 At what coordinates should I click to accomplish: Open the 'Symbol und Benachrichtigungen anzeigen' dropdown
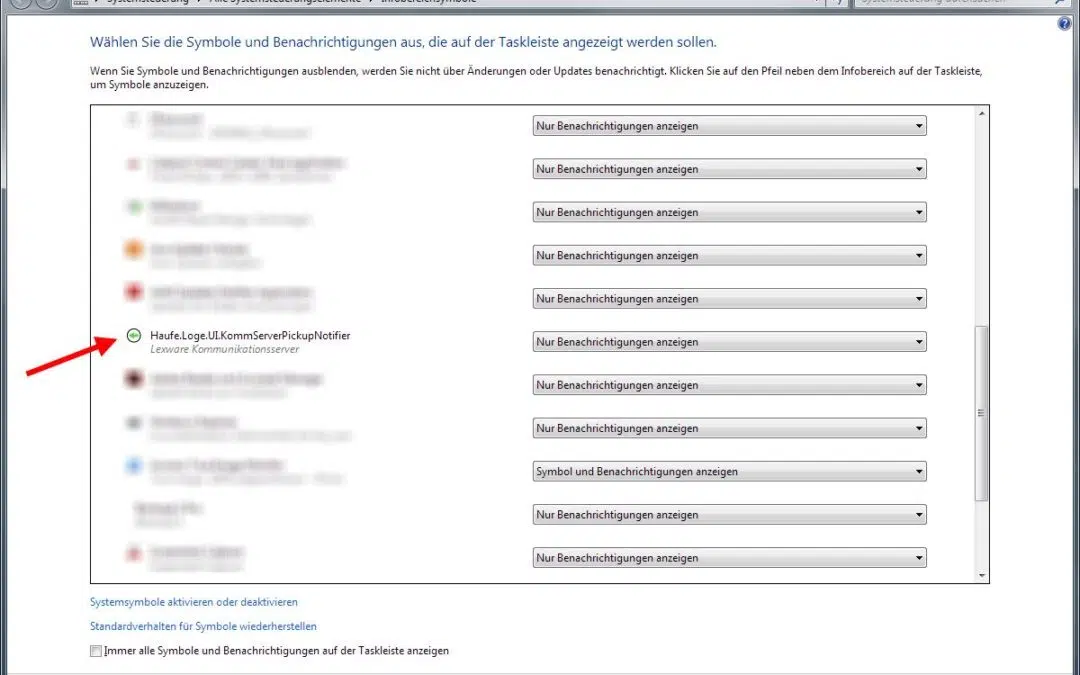click(x=729, y=471)
